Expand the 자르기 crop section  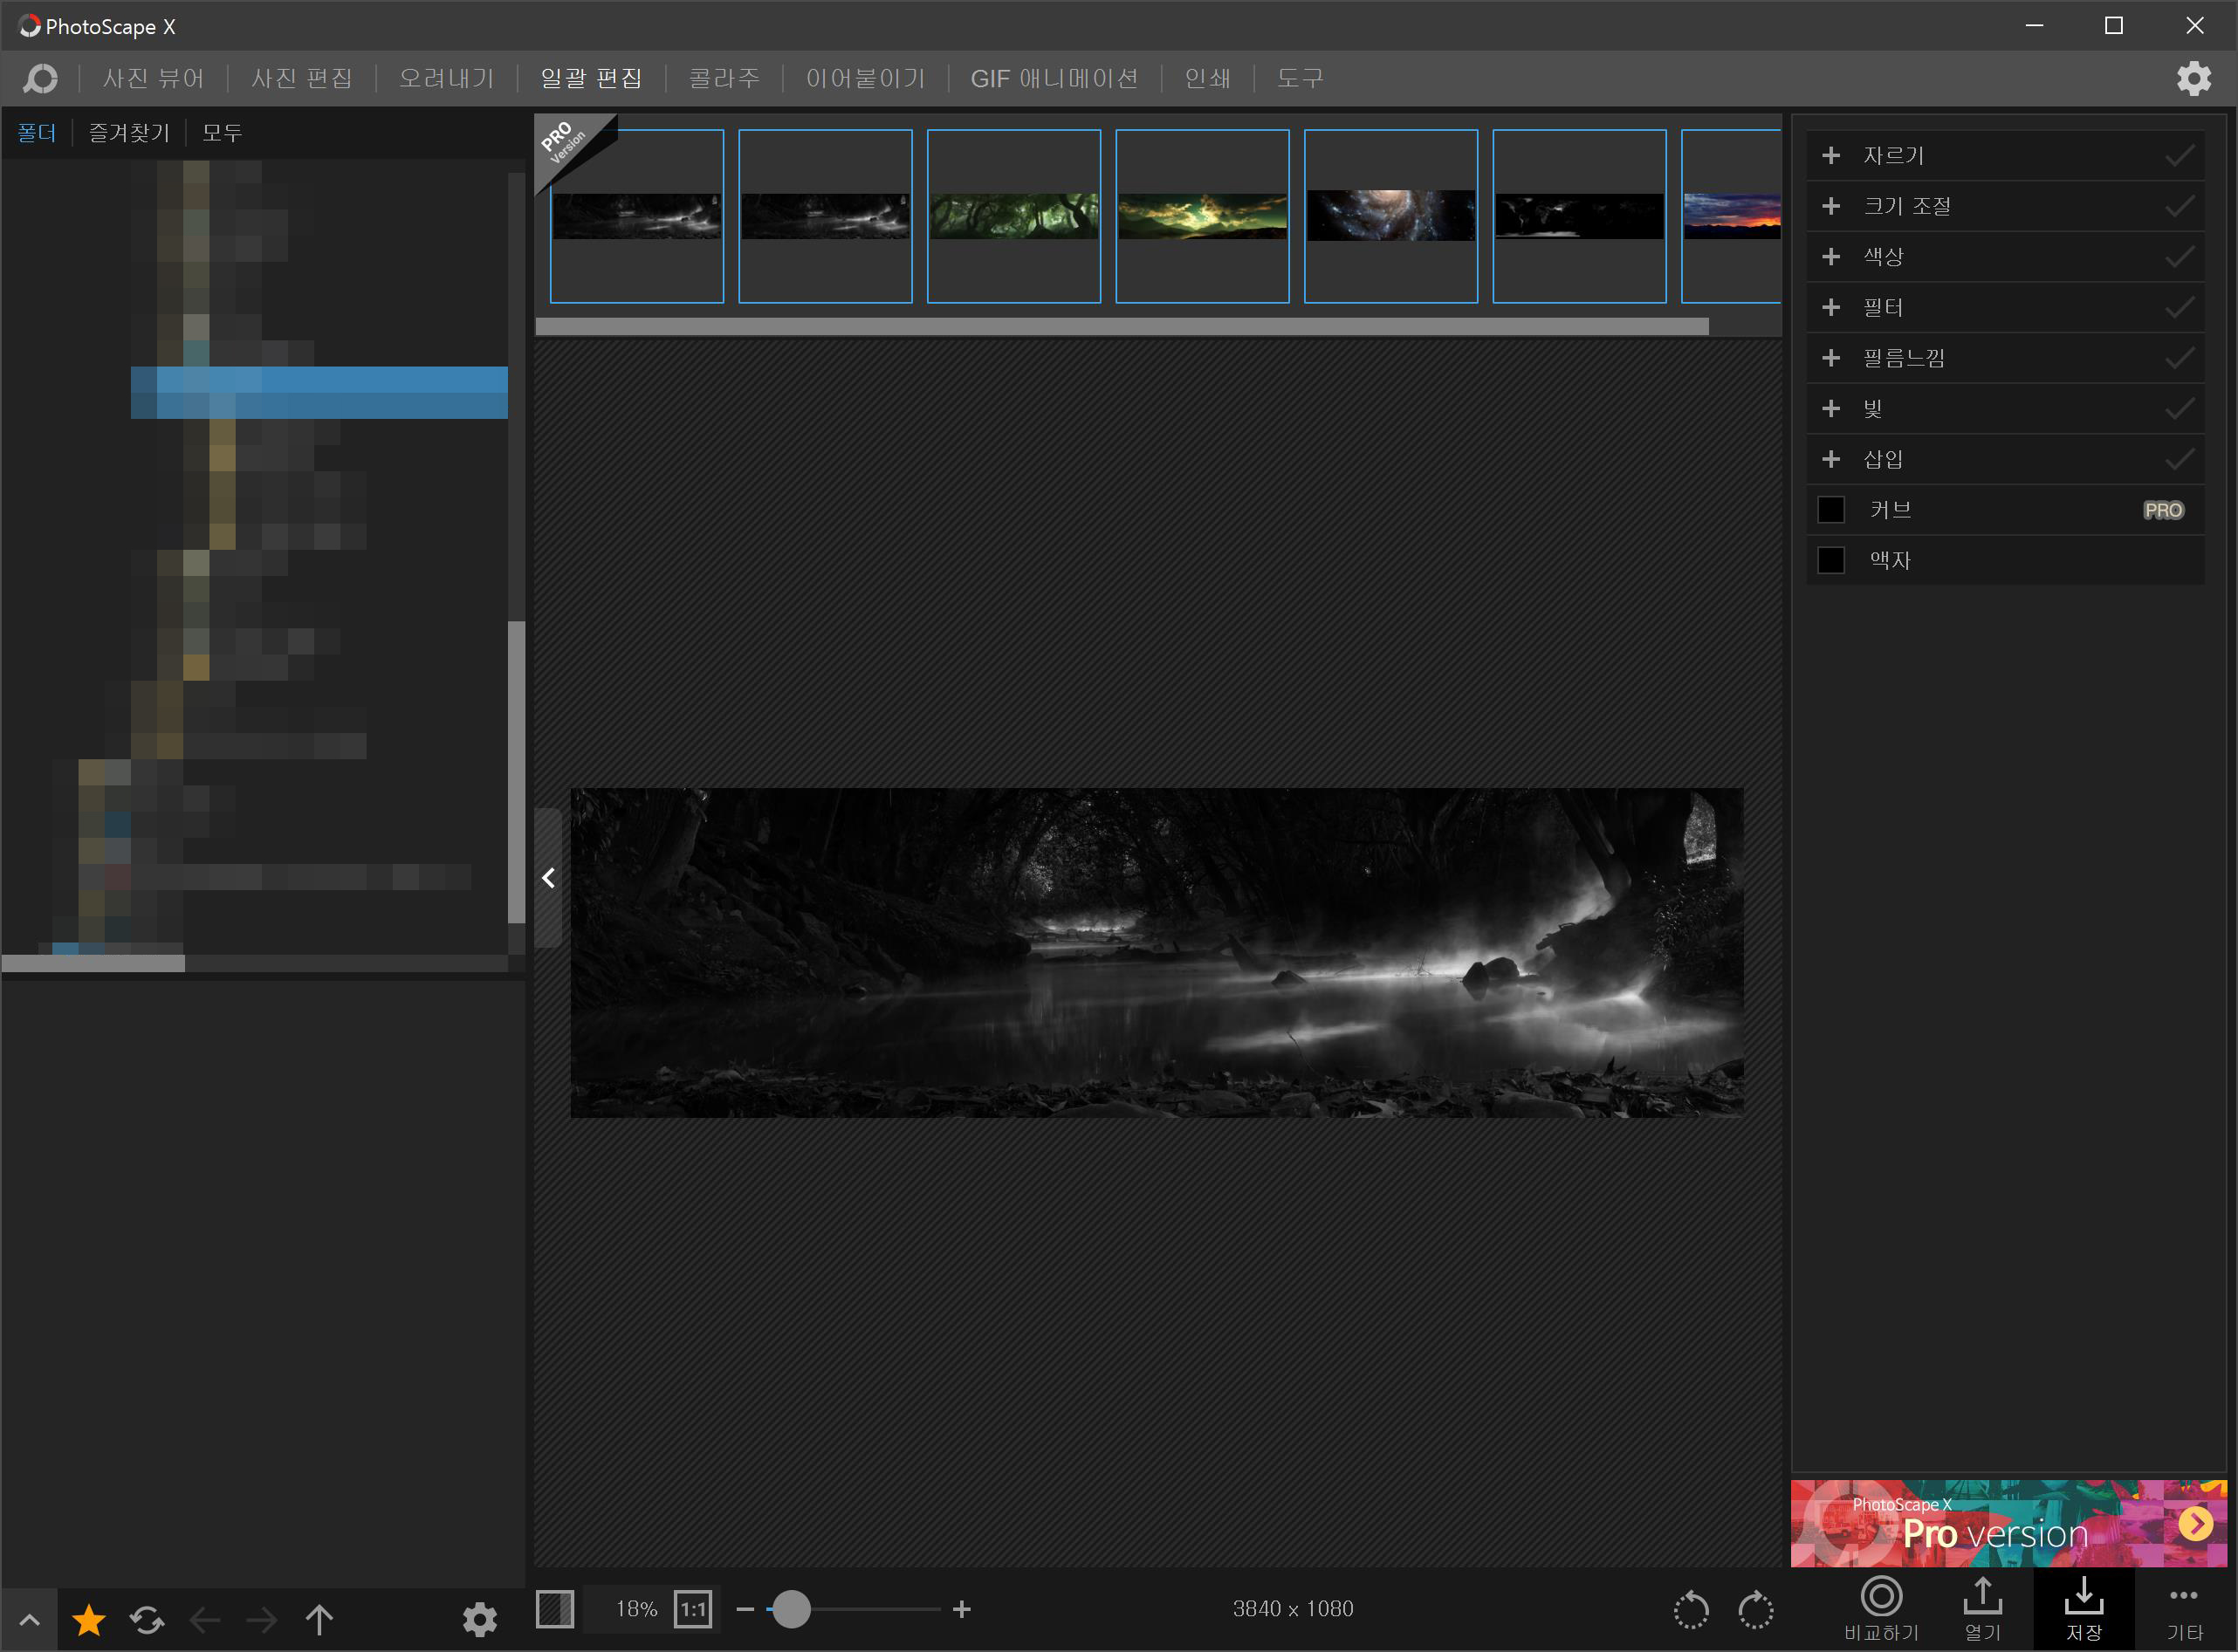(1831, 156)
